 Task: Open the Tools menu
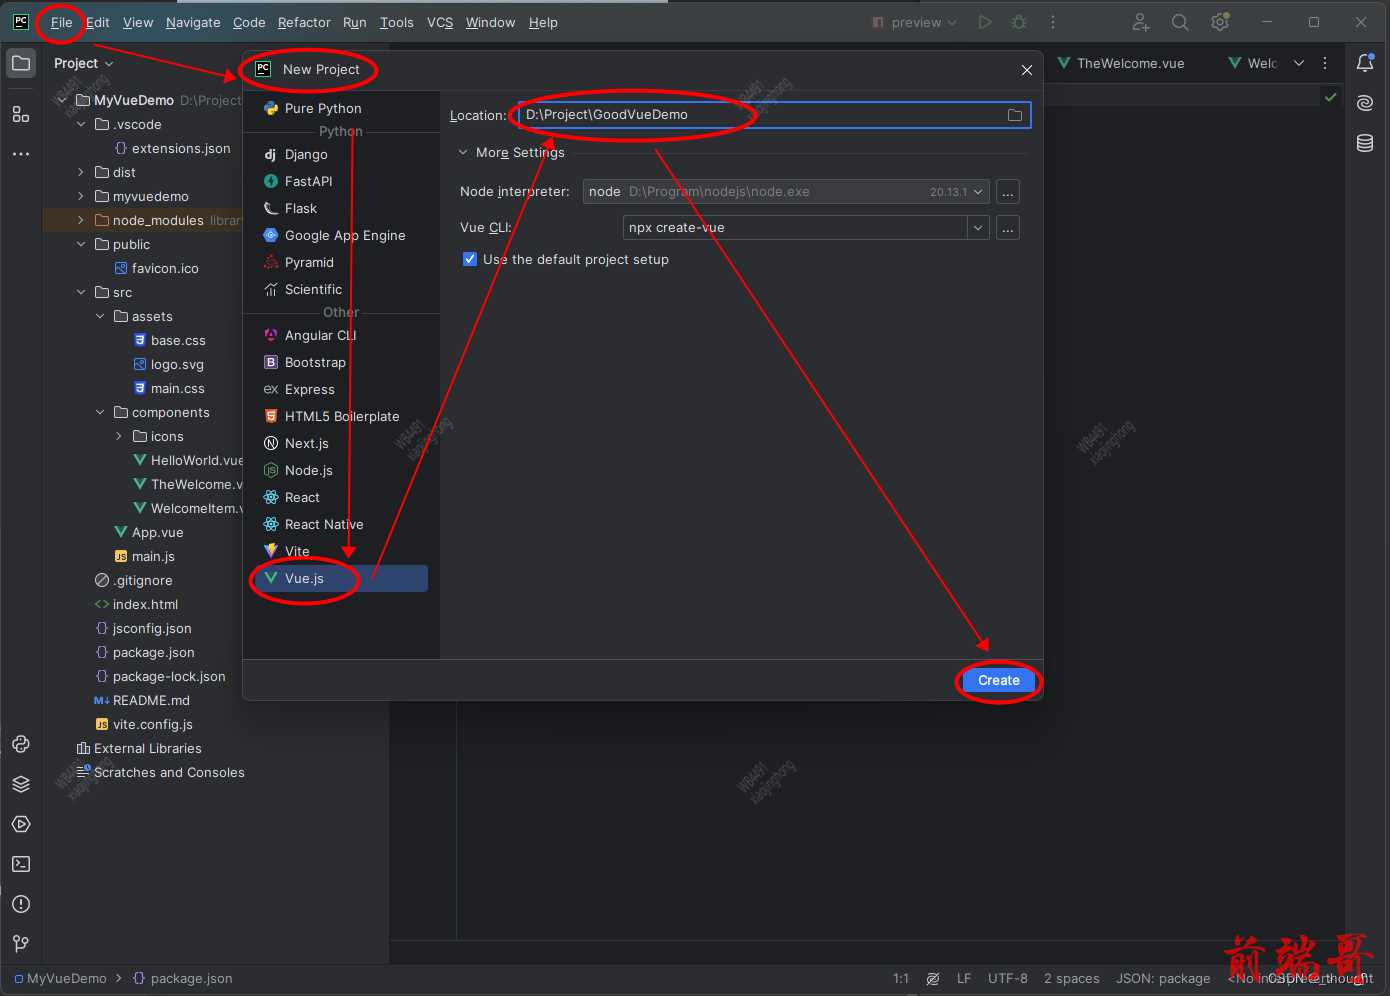point(396,22)
